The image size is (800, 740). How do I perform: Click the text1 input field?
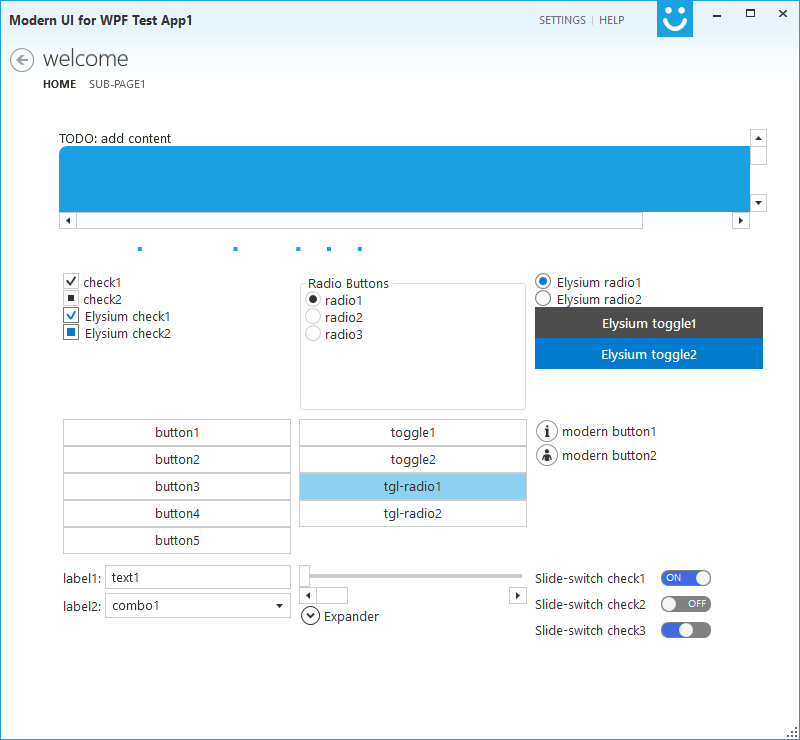tap(198, 577)
